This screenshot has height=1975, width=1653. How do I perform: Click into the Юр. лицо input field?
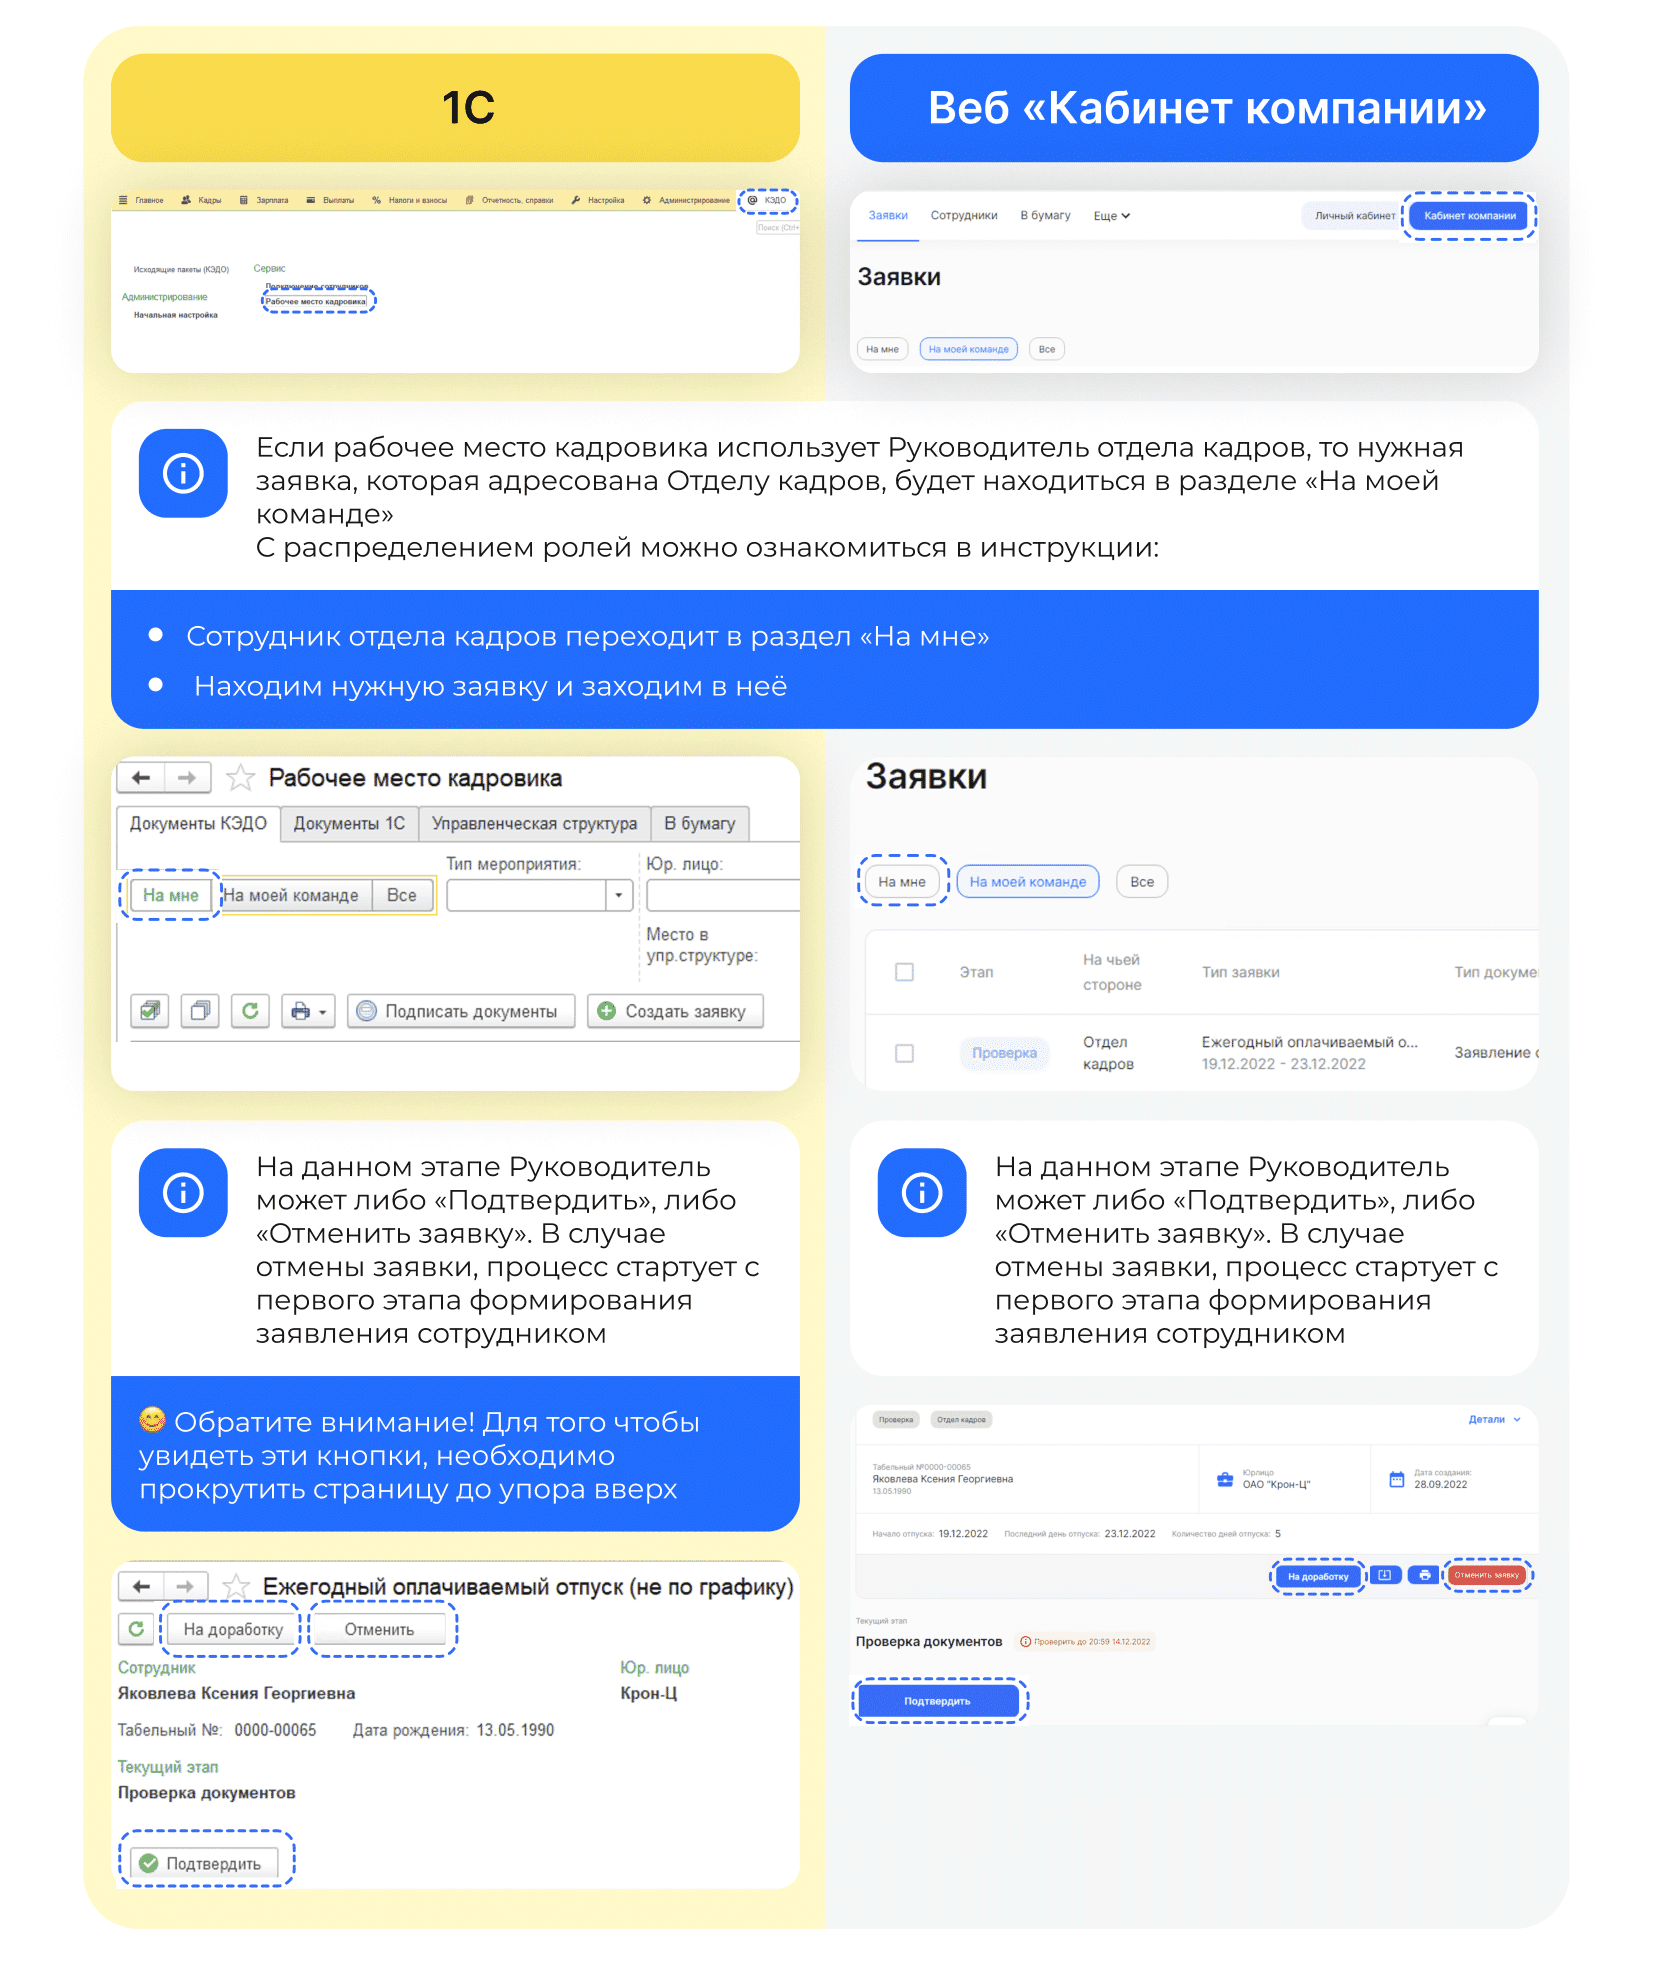point(722,895)
